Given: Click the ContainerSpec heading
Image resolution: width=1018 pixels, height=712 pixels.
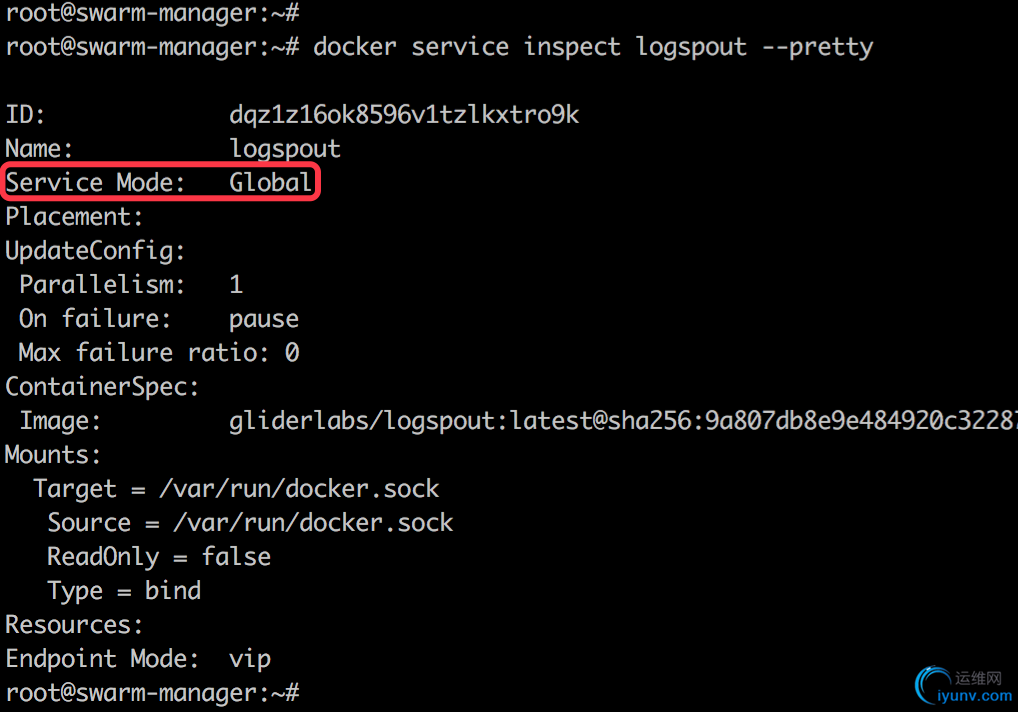Looking at the screenshot, I should click(x=102, y=387).
